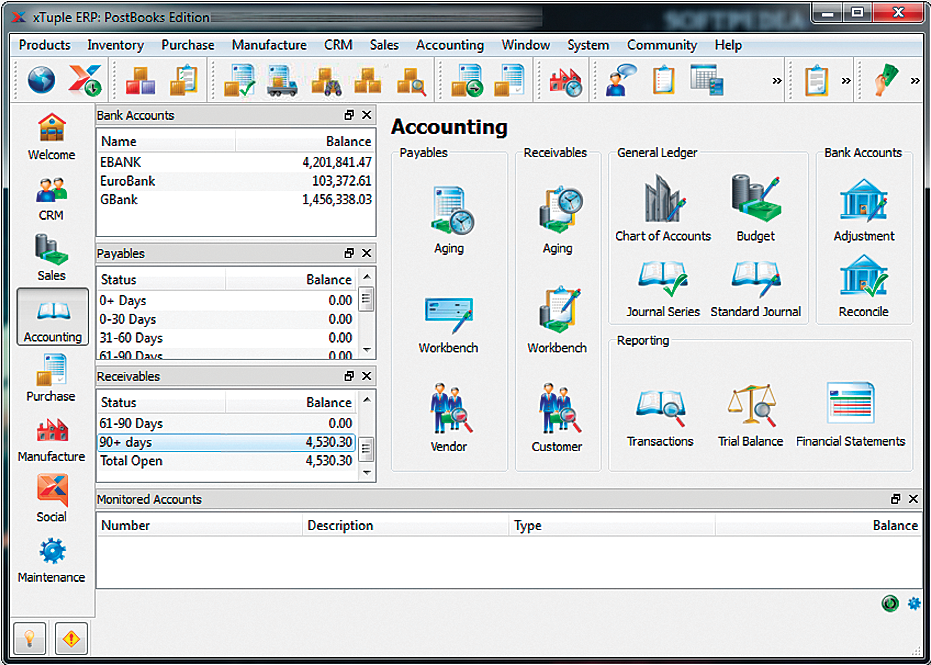The width and height of the screenshot is (931, 665).
Task: Click the xTuple download toolbar icon
Action: tap(85, 80)
